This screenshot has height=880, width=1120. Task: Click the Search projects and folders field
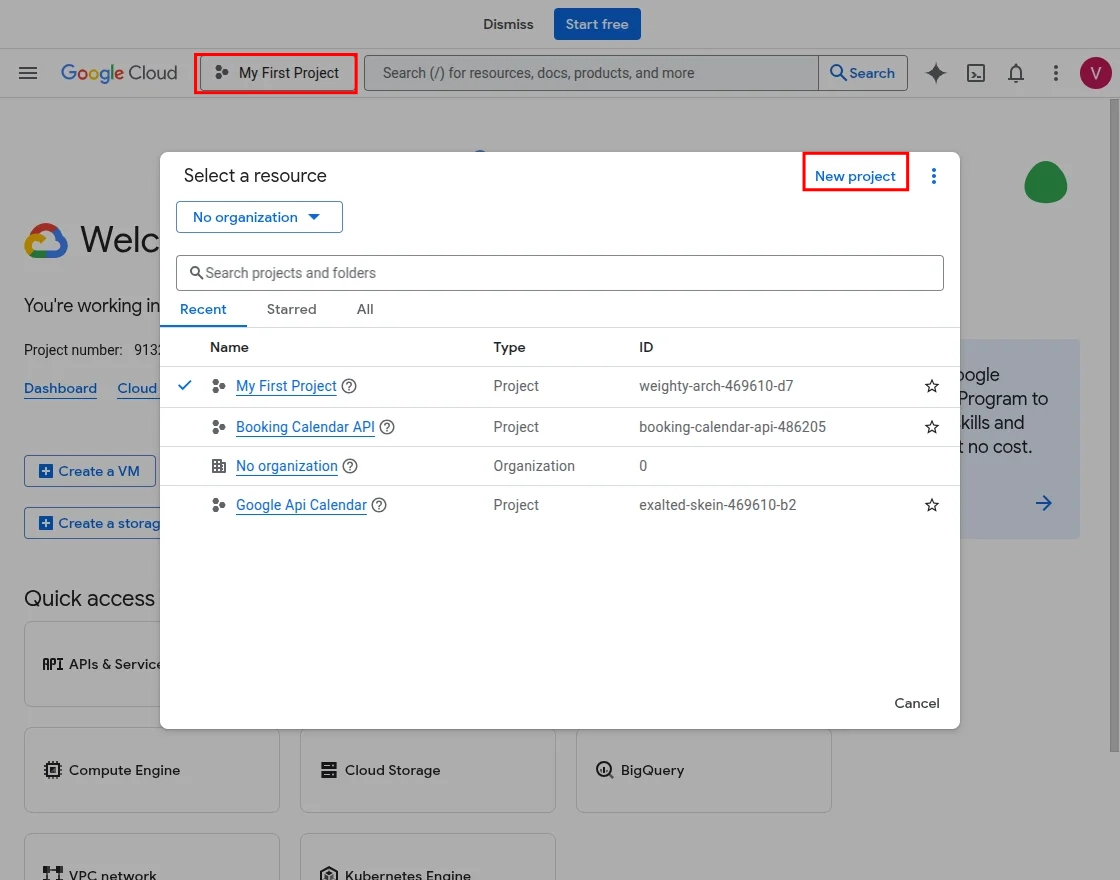click(560, 273)
